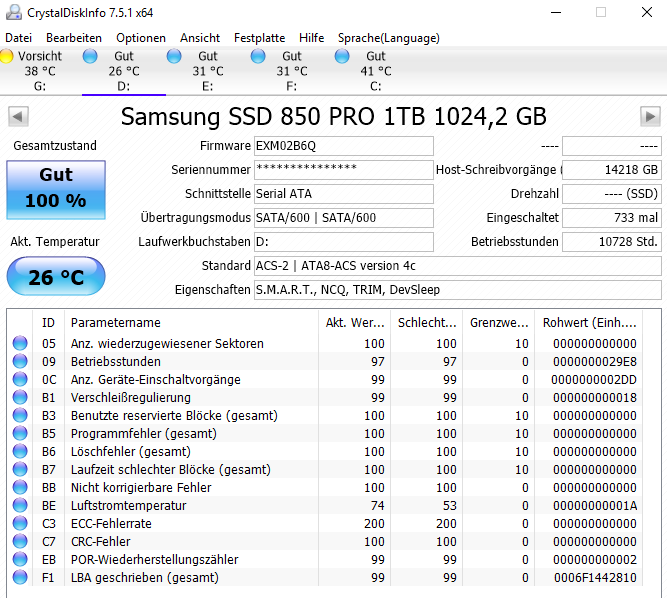
Task: Click the Akt. Wer... column header
Action: coord(355,323)
